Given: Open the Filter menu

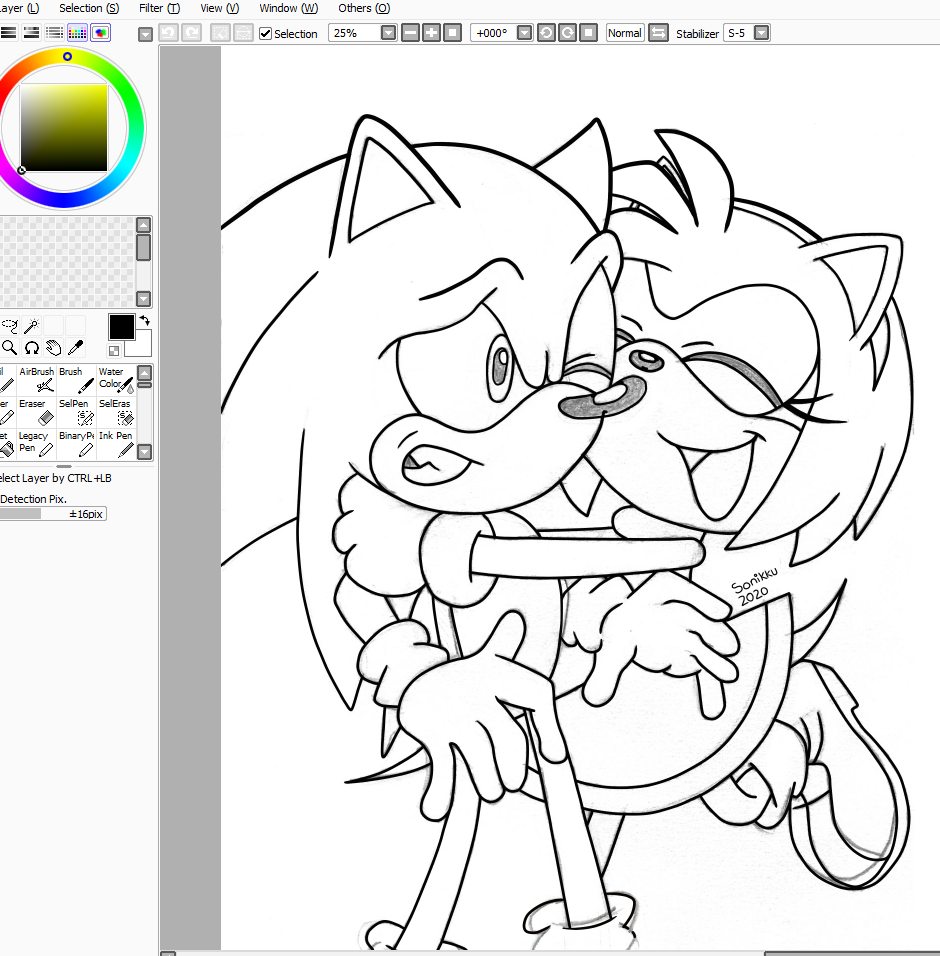Looking at the screenshot, I should (160, 8).
